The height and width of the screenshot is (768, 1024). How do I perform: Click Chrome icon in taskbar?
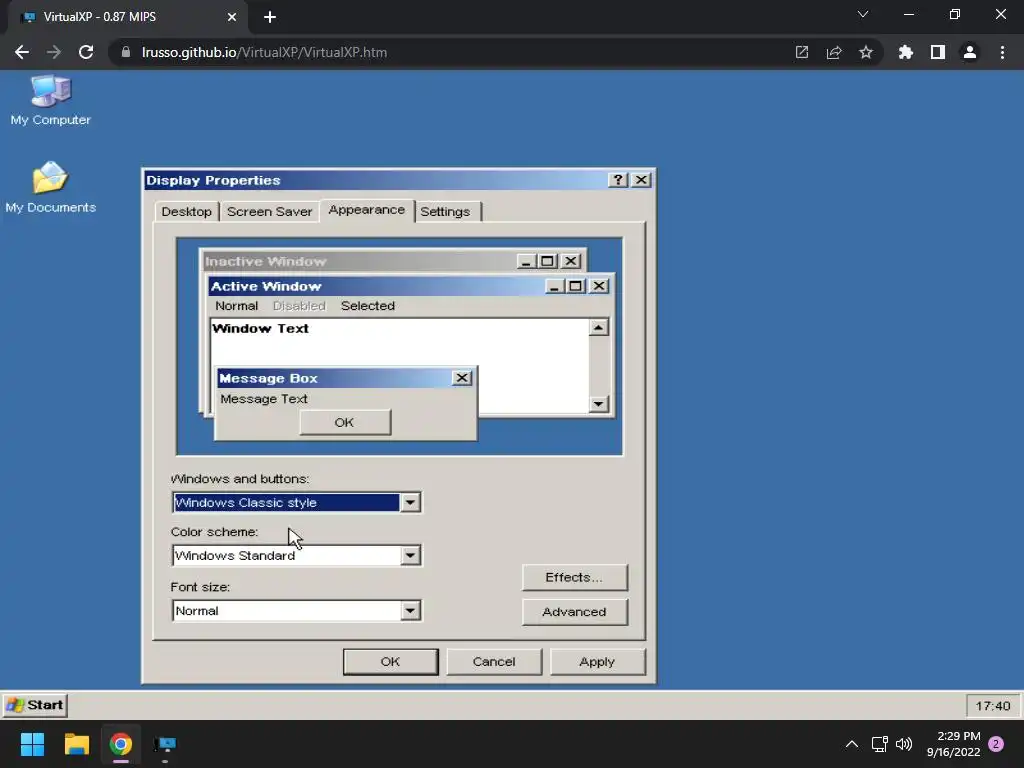121,744
